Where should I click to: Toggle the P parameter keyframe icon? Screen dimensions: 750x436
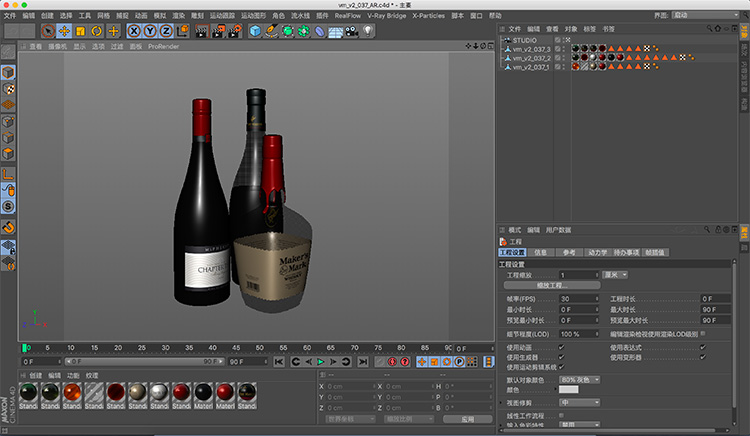459,362
